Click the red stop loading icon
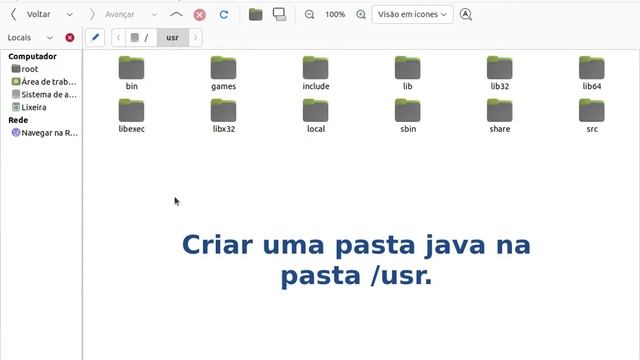The height and width of the screenshot is (360, 640). tap(200, 15)
